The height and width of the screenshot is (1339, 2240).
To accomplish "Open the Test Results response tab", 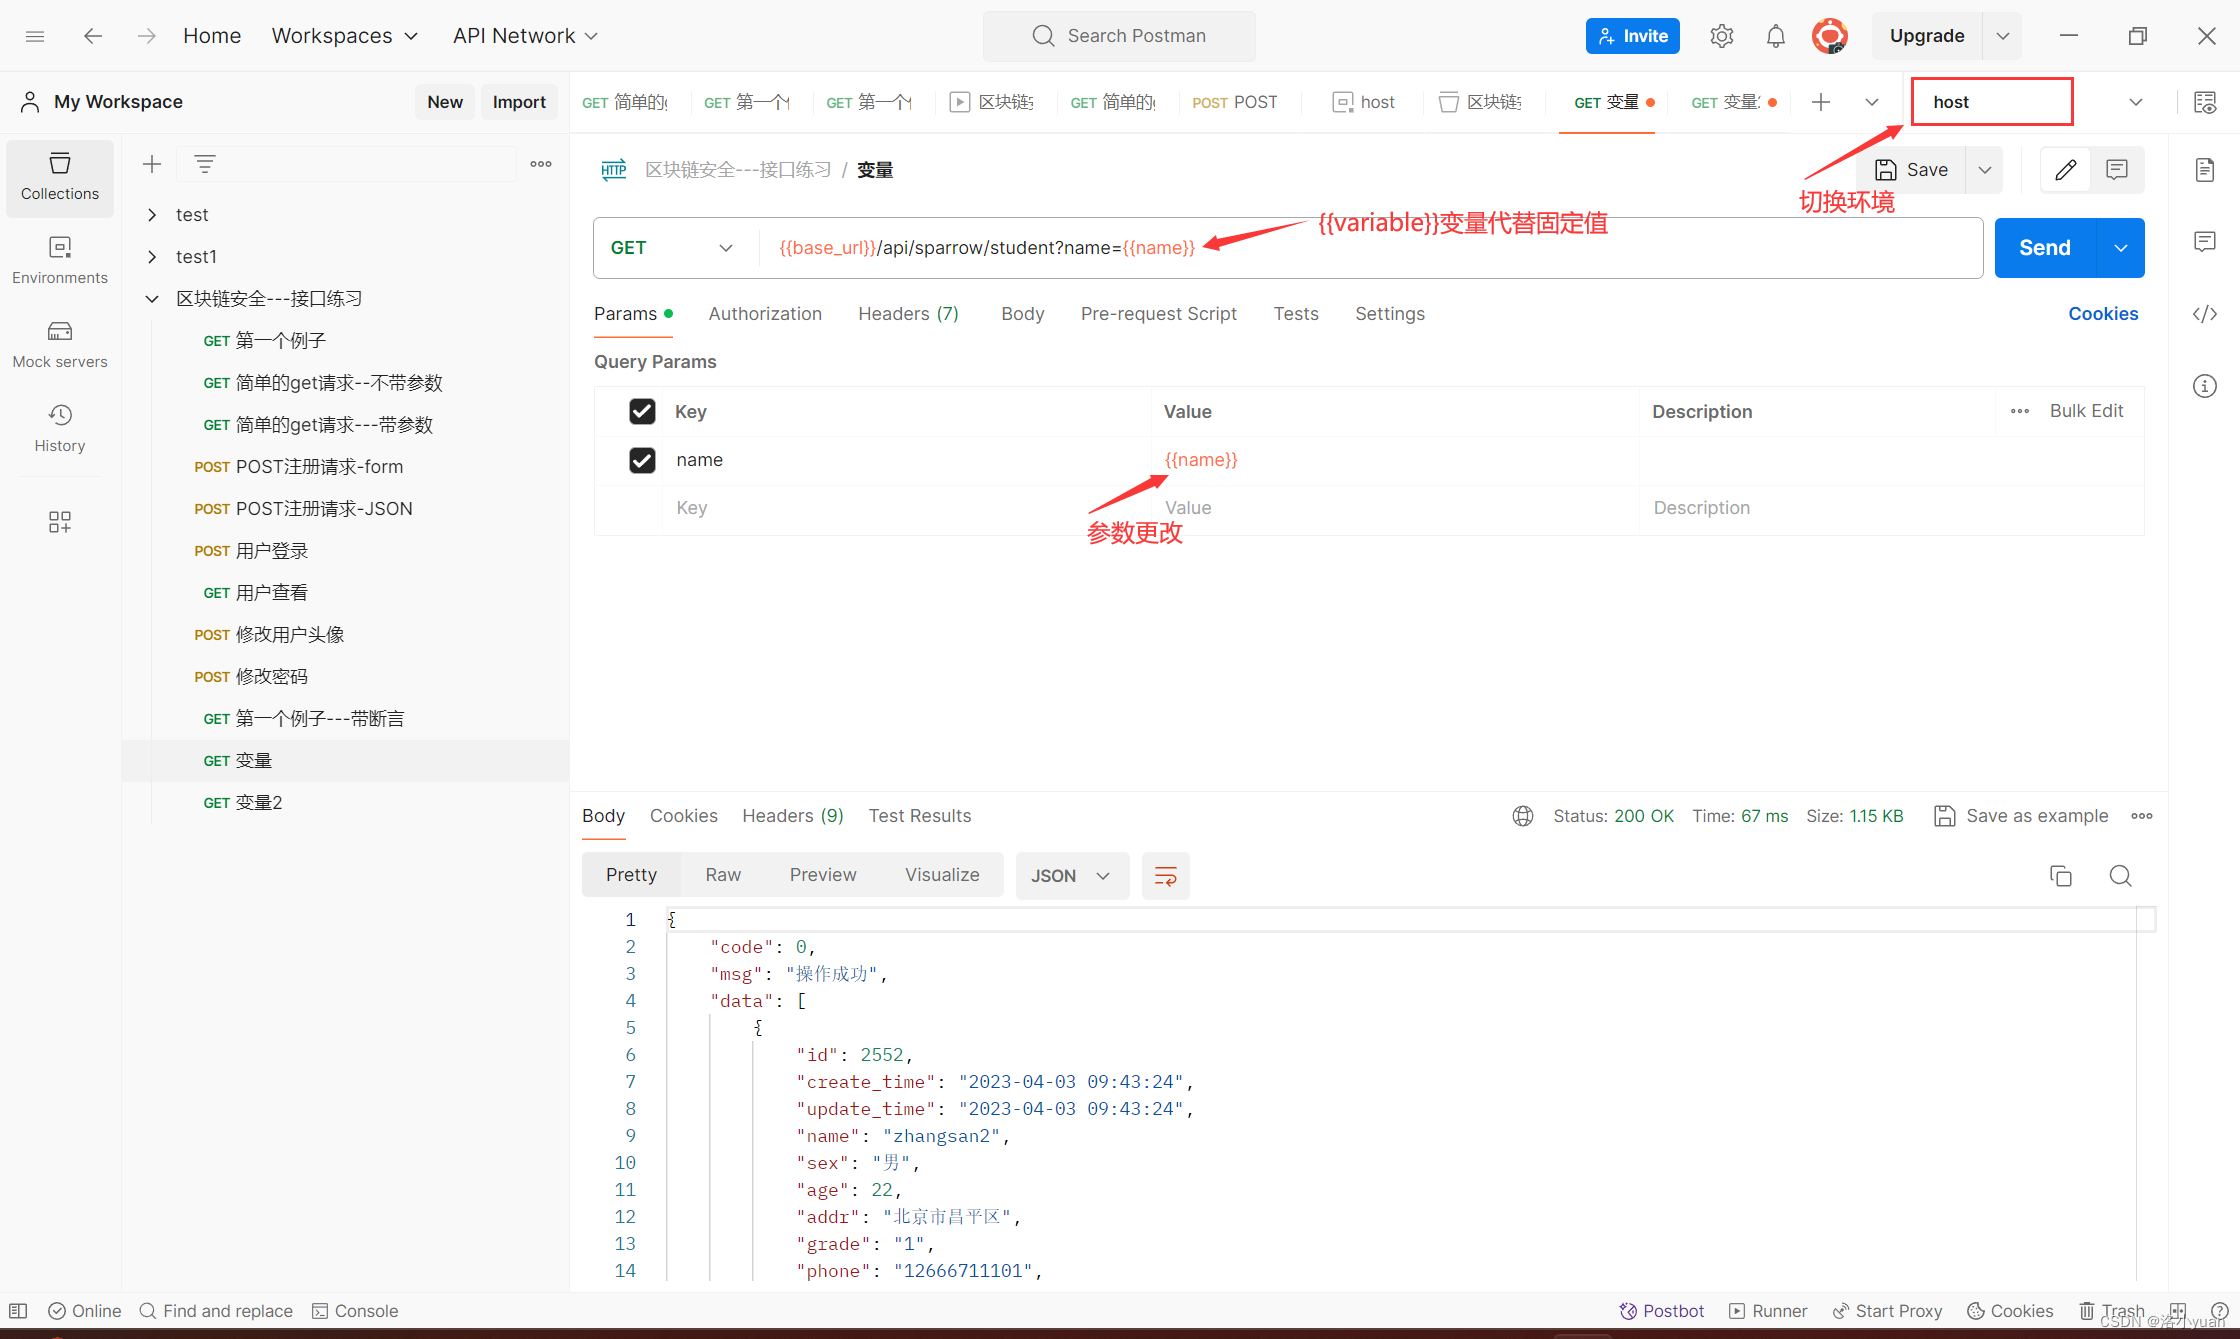I will point(920,816).
